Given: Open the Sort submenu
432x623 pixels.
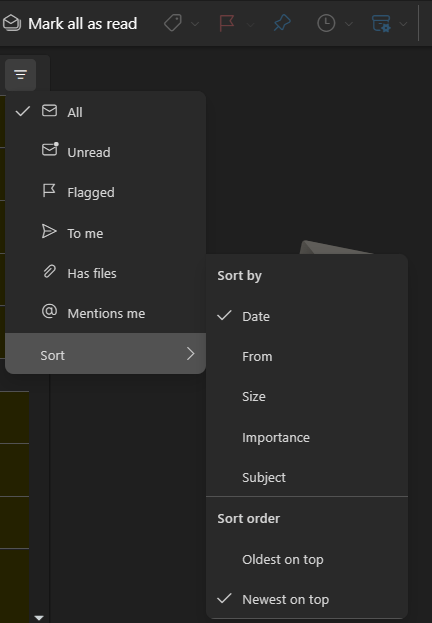Looking at the screenshot, I should [x=105, y=354].
